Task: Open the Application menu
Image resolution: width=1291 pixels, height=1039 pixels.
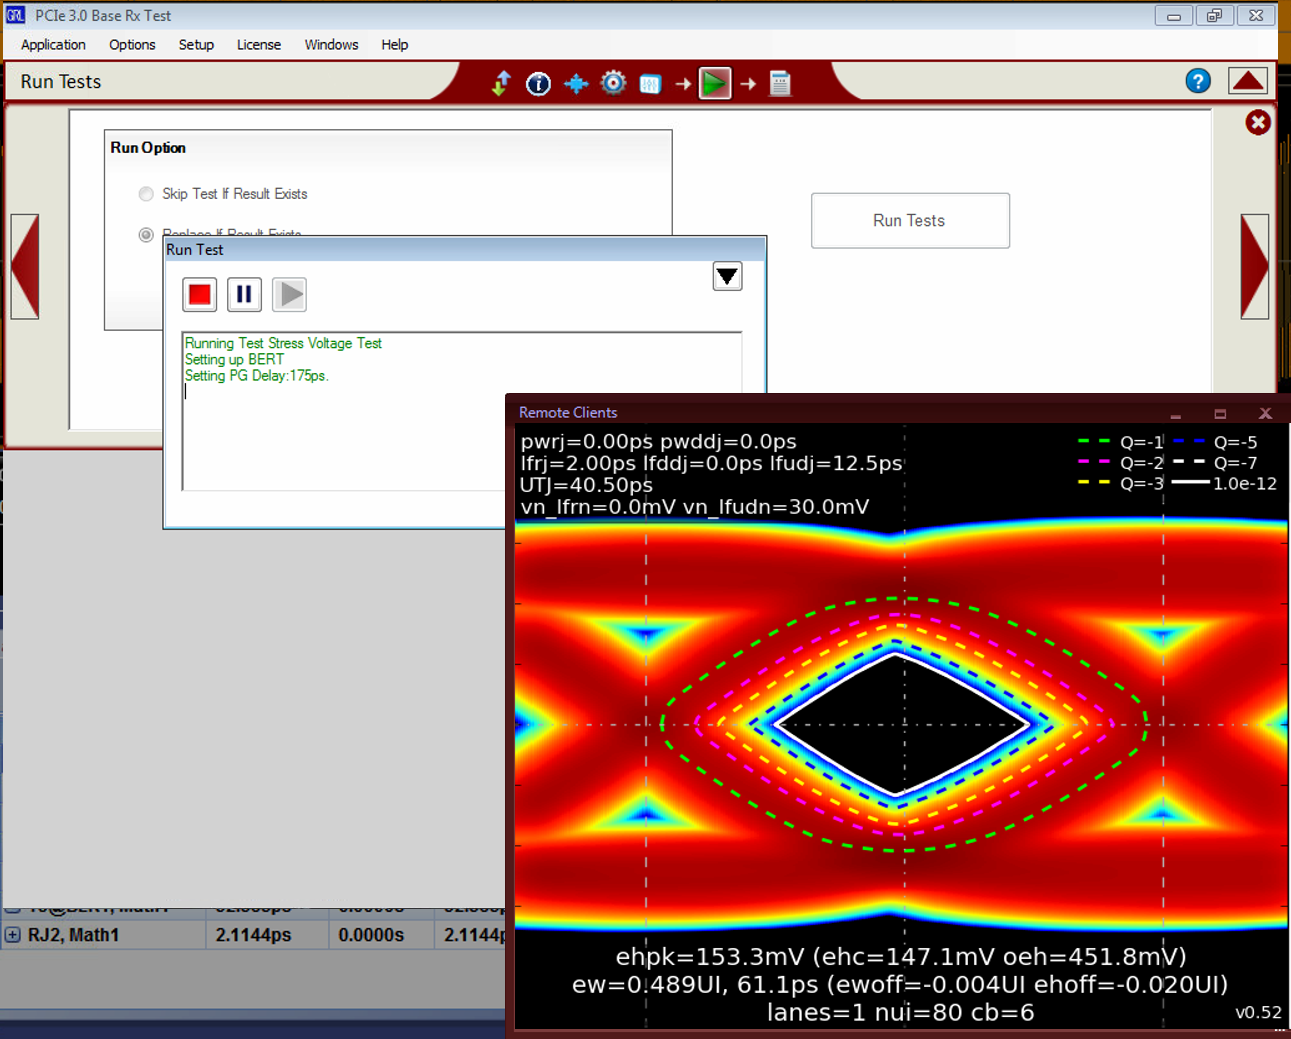Action: coord(53,45)
